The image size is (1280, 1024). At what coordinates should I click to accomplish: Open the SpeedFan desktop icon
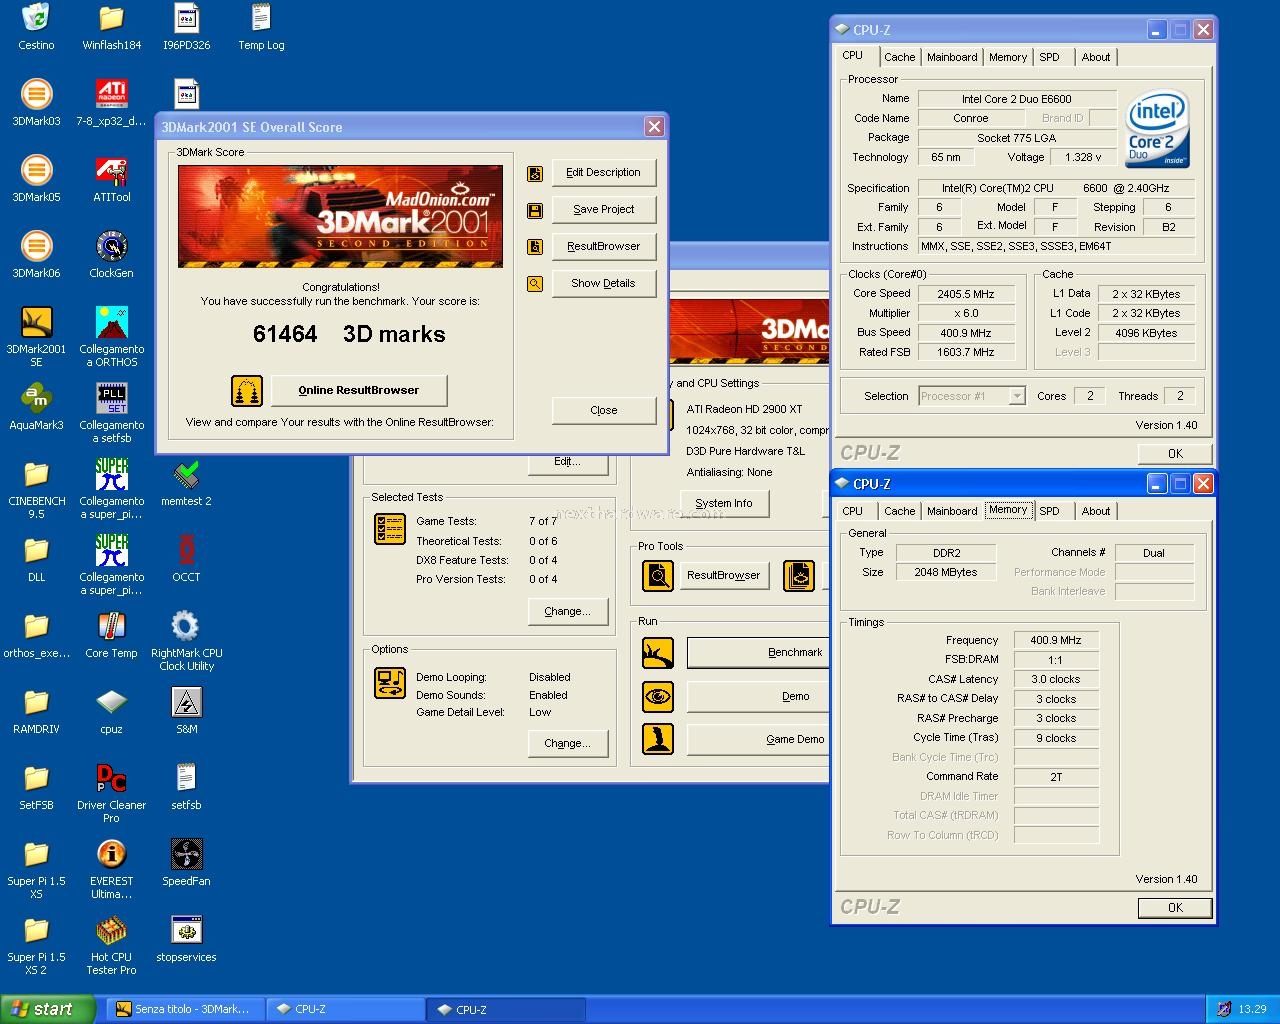click(186, 854)
